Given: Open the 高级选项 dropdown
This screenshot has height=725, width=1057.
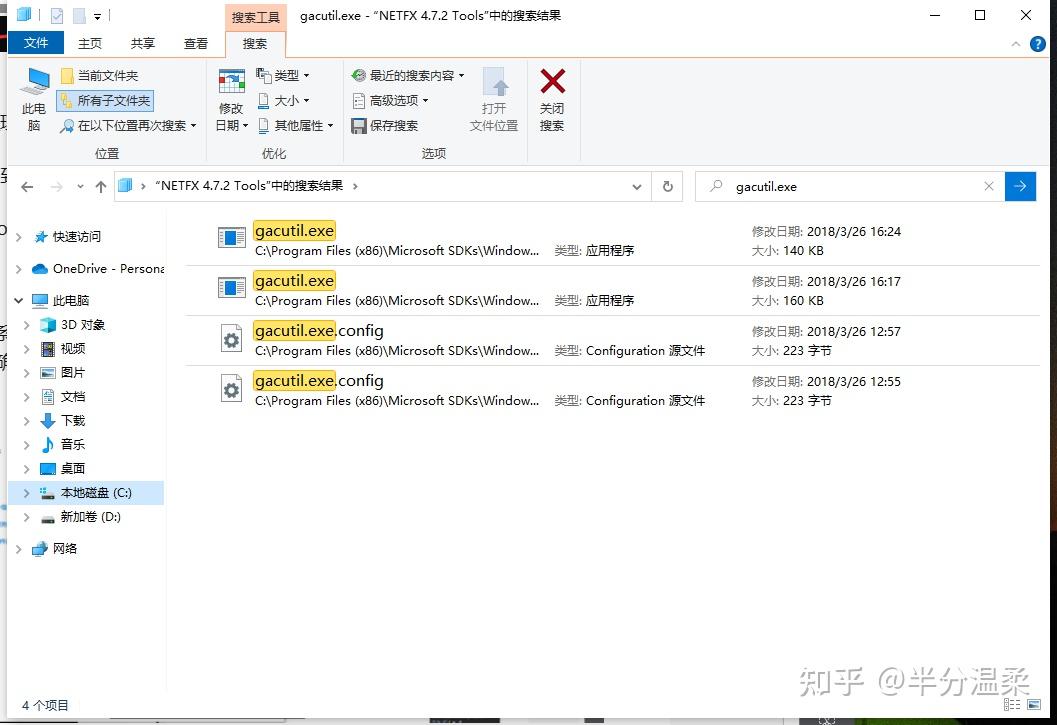Looking at the screenshot, I should (390, 100).
